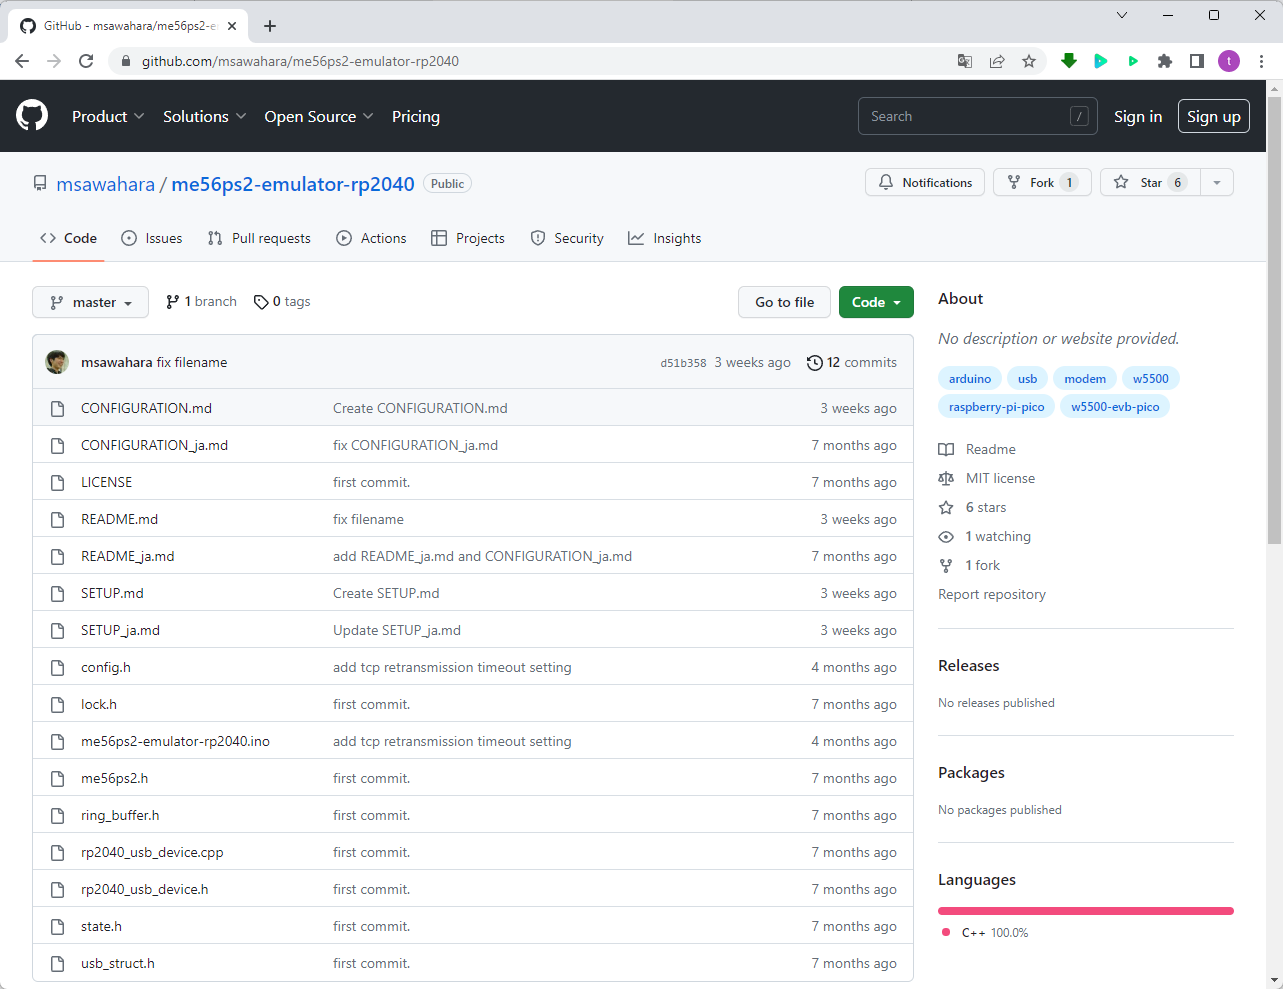Image resolution: width=1283 pixels, height=989 pixels.
Task: Click the Sign up button
Action: [x=1214, y=116]
